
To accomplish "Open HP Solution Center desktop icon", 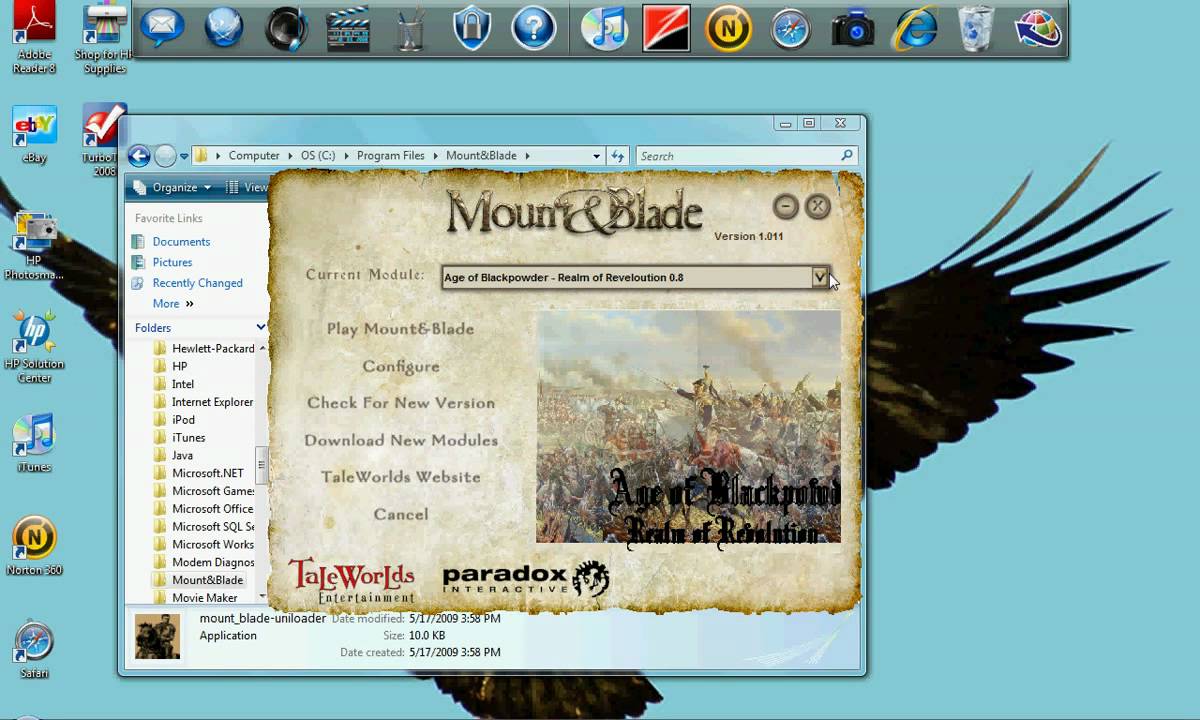I will [34, 346].
